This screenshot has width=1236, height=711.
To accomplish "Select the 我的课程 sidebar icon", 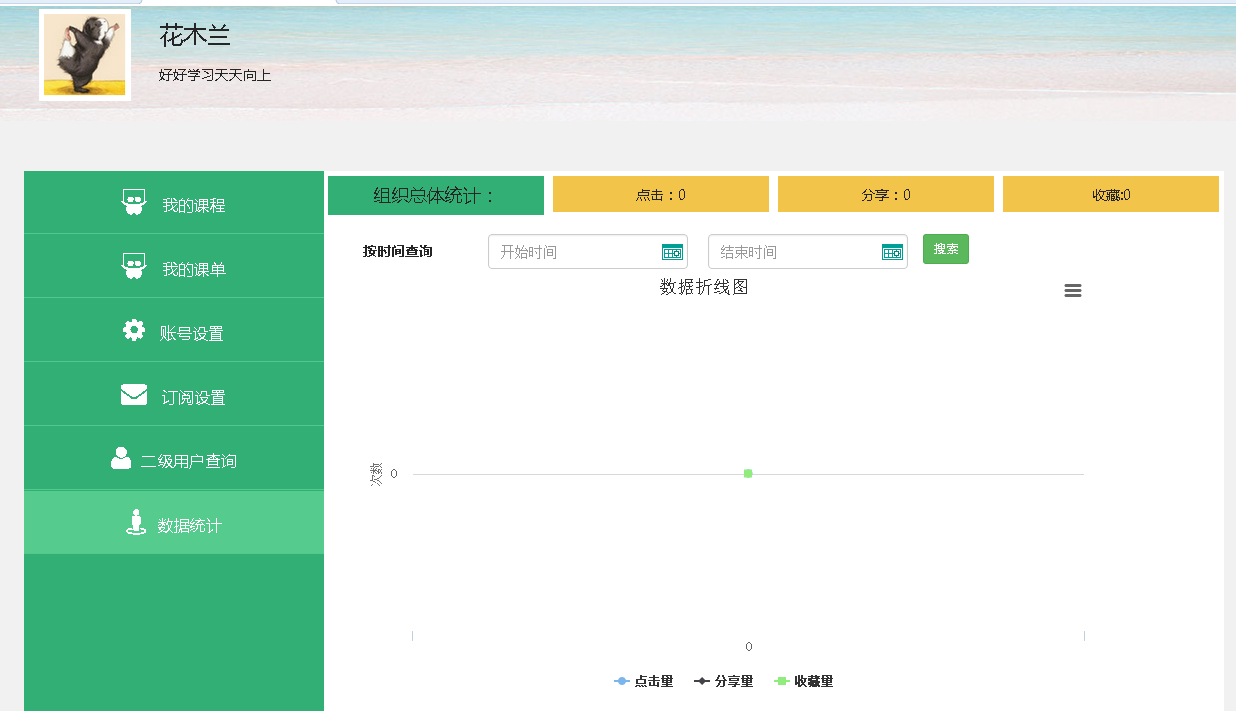I will click(x=135, y=201).
